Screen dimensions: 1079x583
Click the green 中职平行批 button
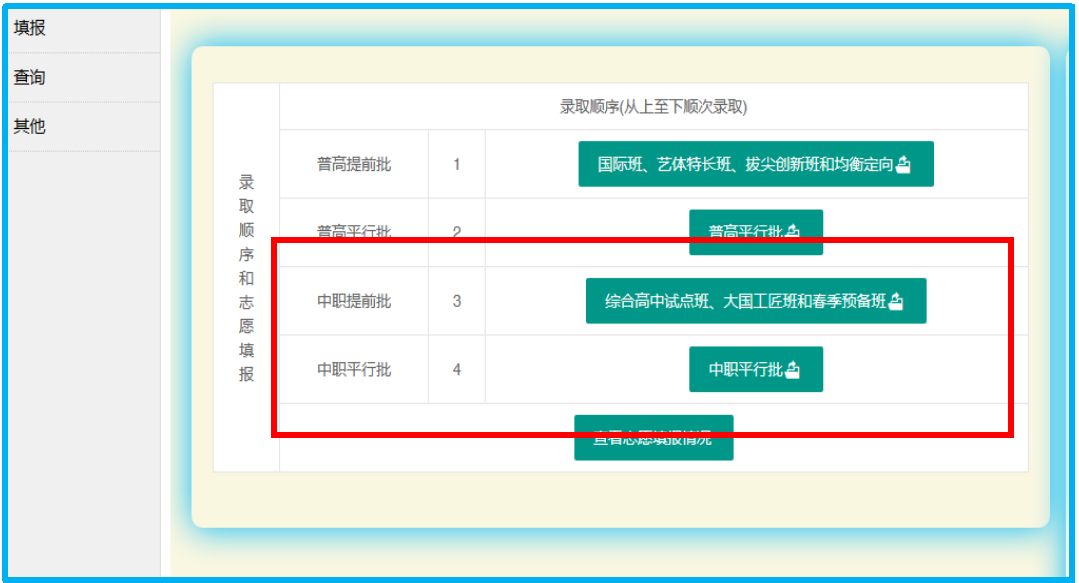coord(745,369)
